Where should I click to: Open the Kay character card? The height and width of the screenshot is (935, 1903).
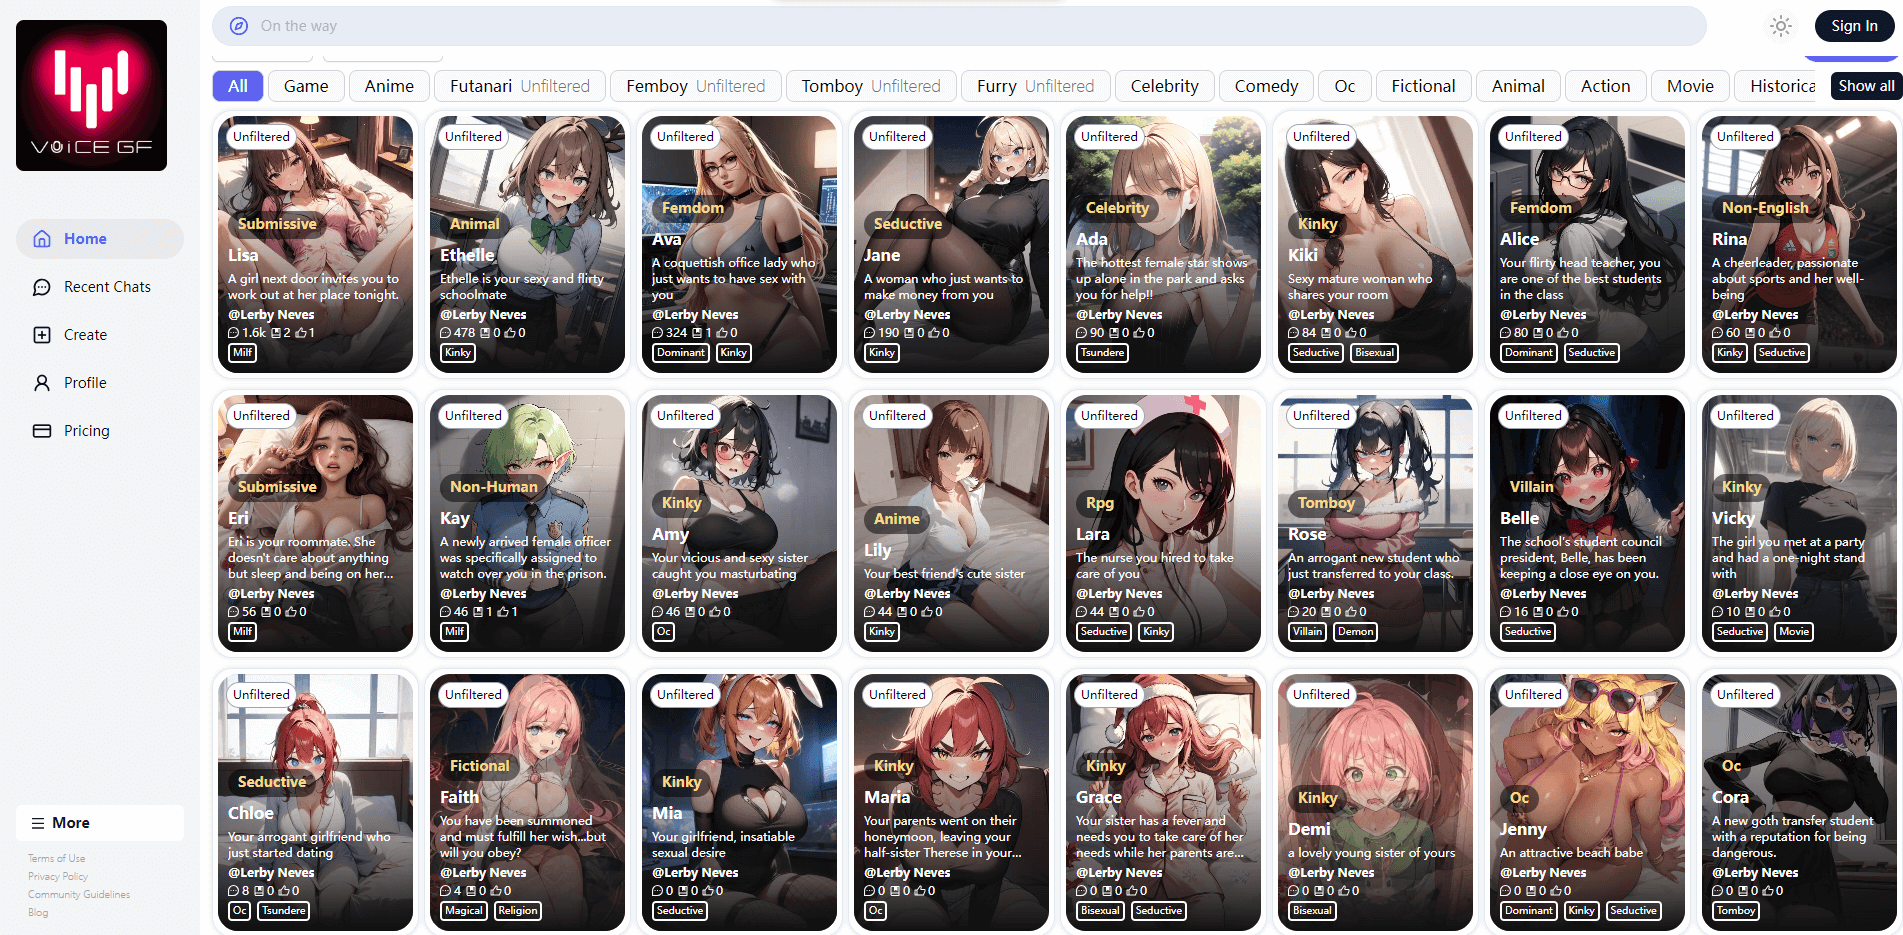click(527, 523)
